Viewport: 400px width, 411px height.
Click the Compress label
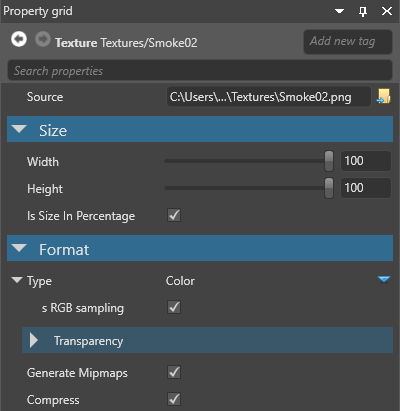click(53, 400)
